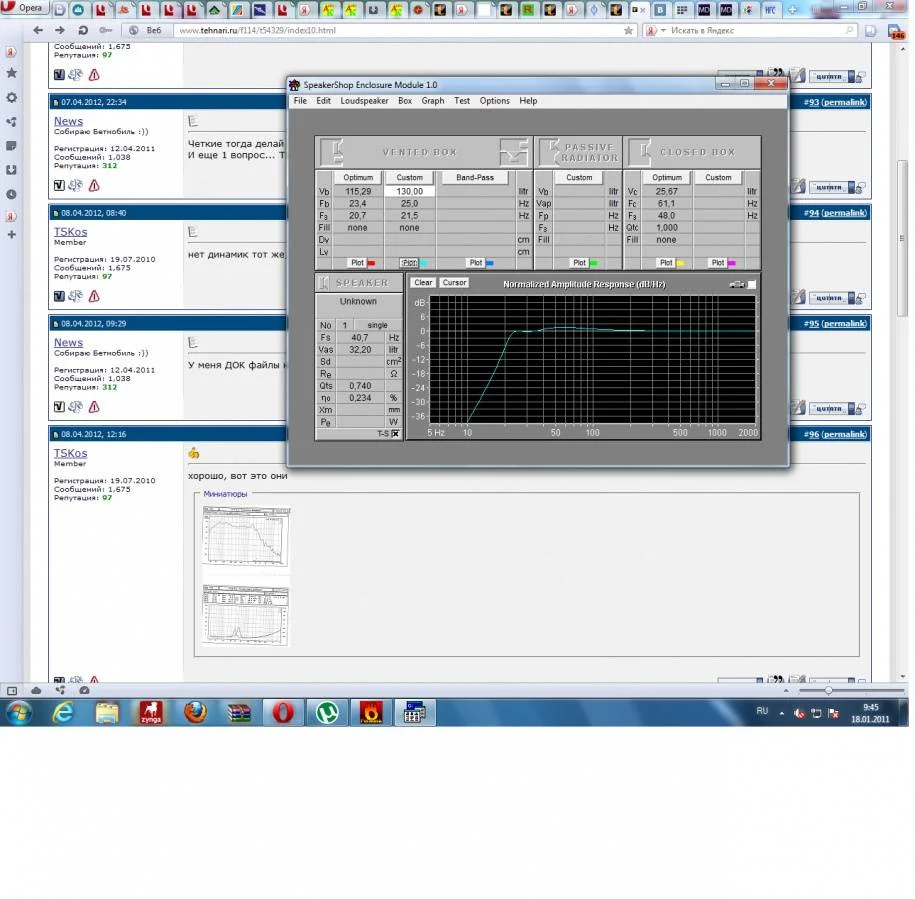Screen dimensions: 915x899
Task: Click Opera back navigation arrow
Action: 38,30
